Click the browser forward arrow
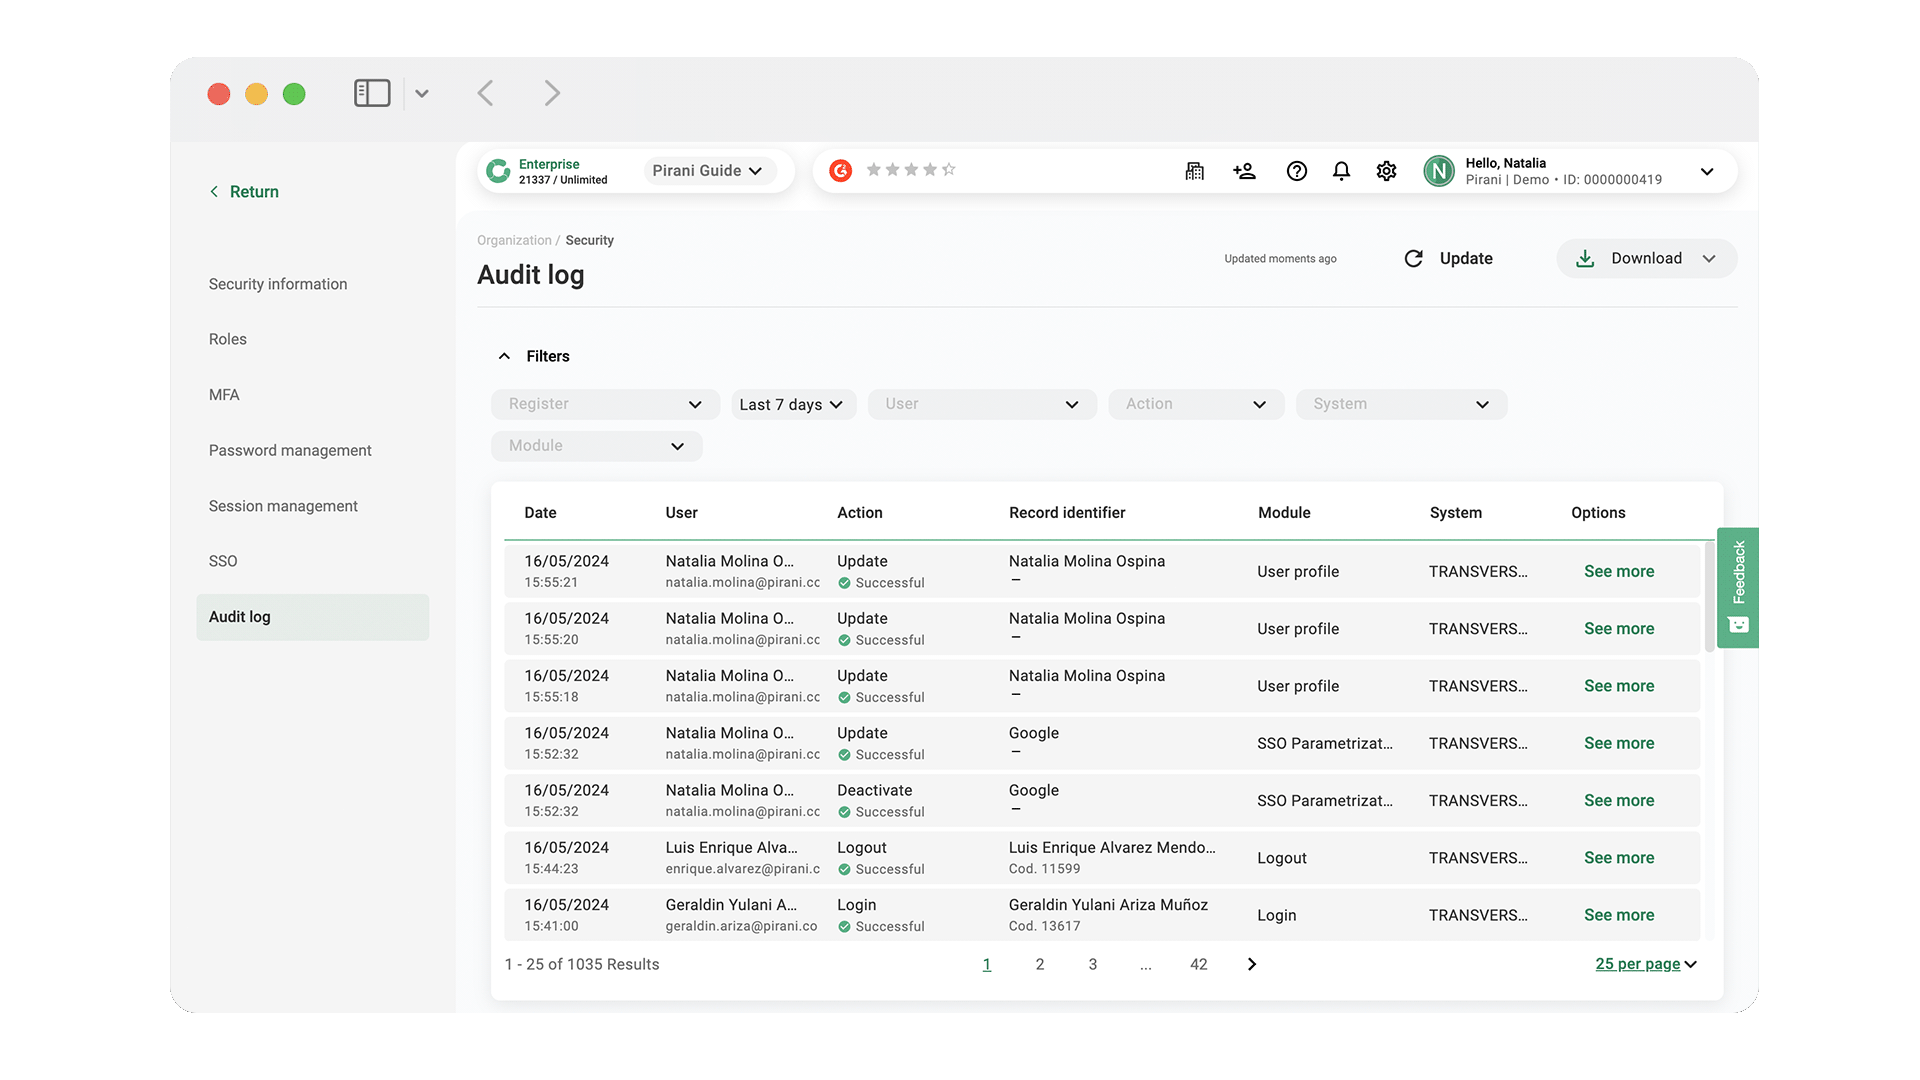Image resolution: width=1920 pixels, height=1080 pixels. pyautogui.click(x=552, y=93)
